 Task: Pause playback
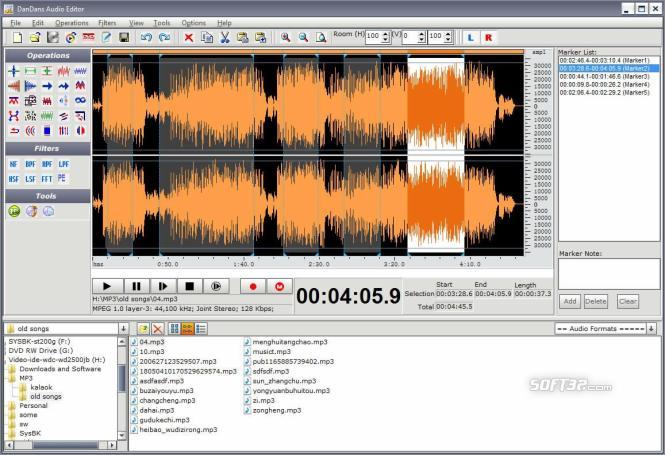[x=136, y=286]
